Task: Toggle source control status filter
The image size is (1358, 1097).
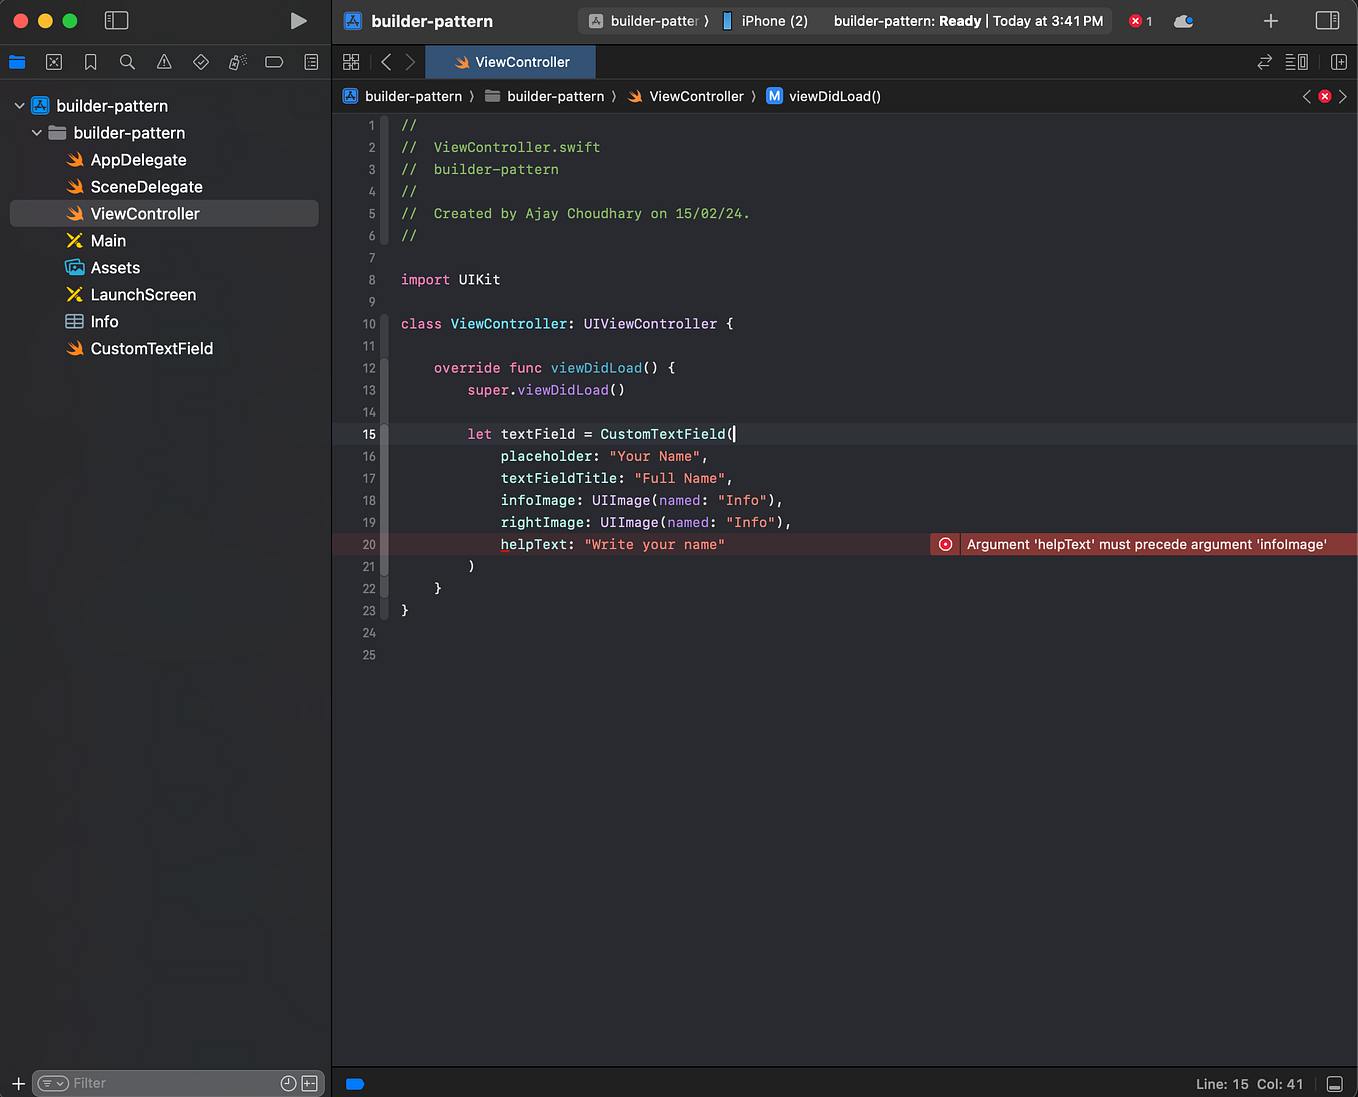Action: (x=310, y=1083)
